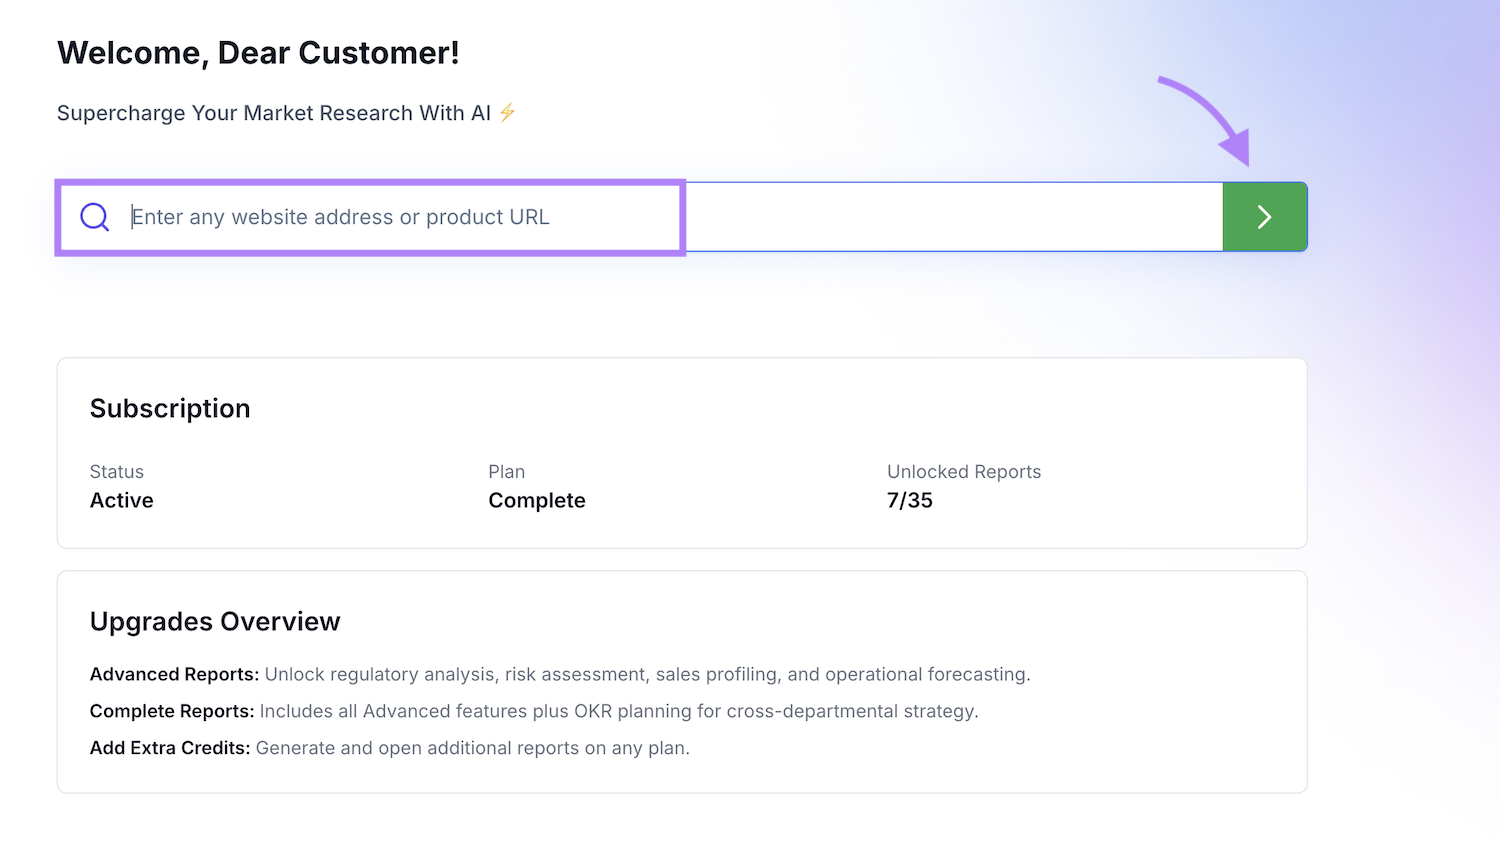Select the 'Welcome, Dear Customer!' heading
The image size is (1500, 847).
(x=258, y=53)
